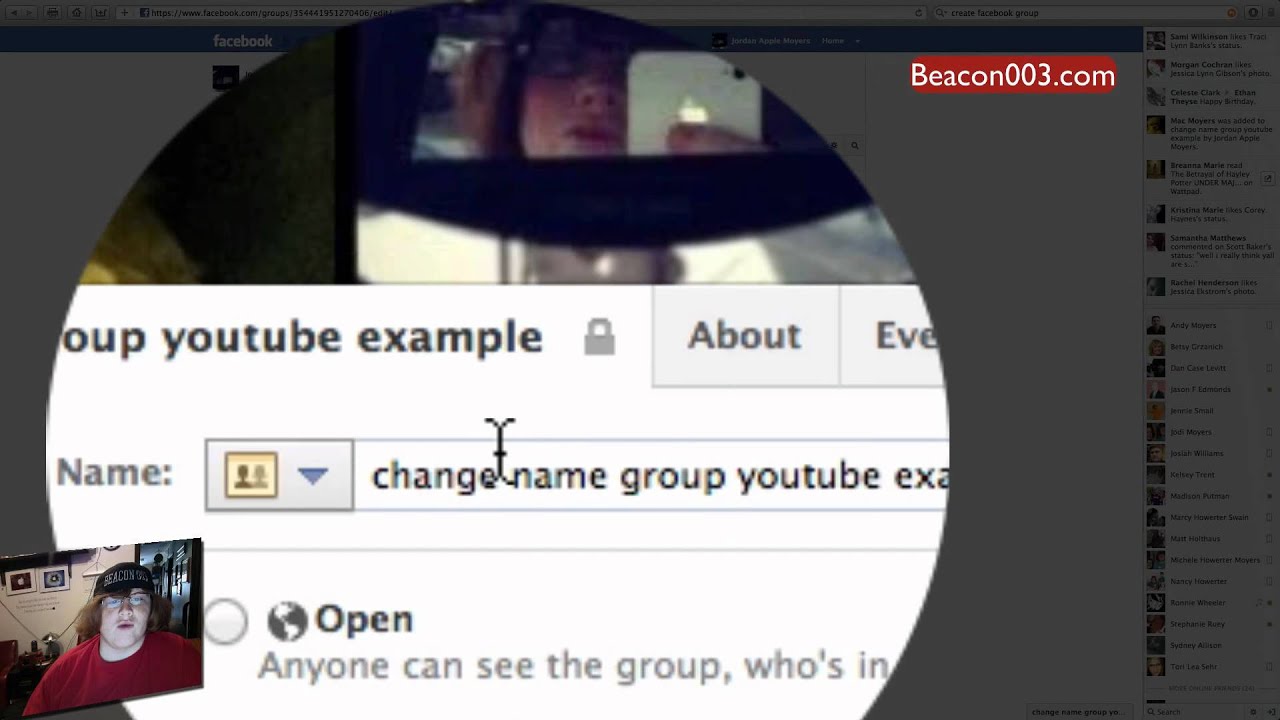Select the Open privacy radio button
Image resolution: width=1280 pixels, height=720 pixels.
click(x=226, y=621)
